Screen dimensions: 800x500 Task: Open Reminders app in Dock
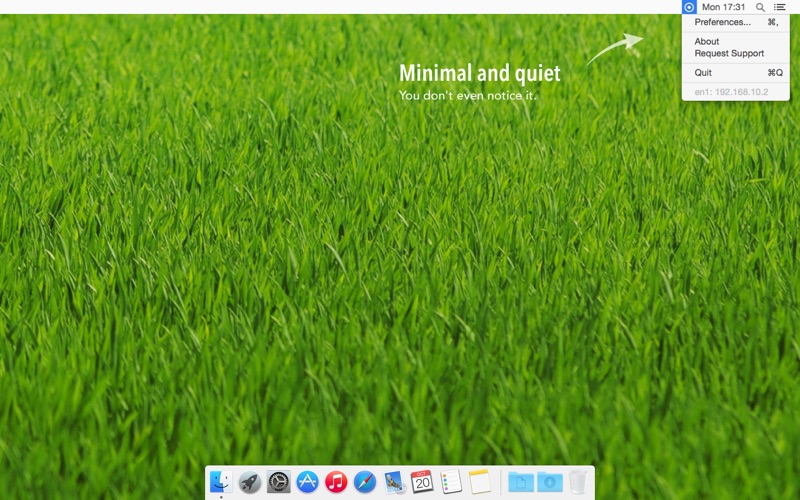click(x=451, y=482)
